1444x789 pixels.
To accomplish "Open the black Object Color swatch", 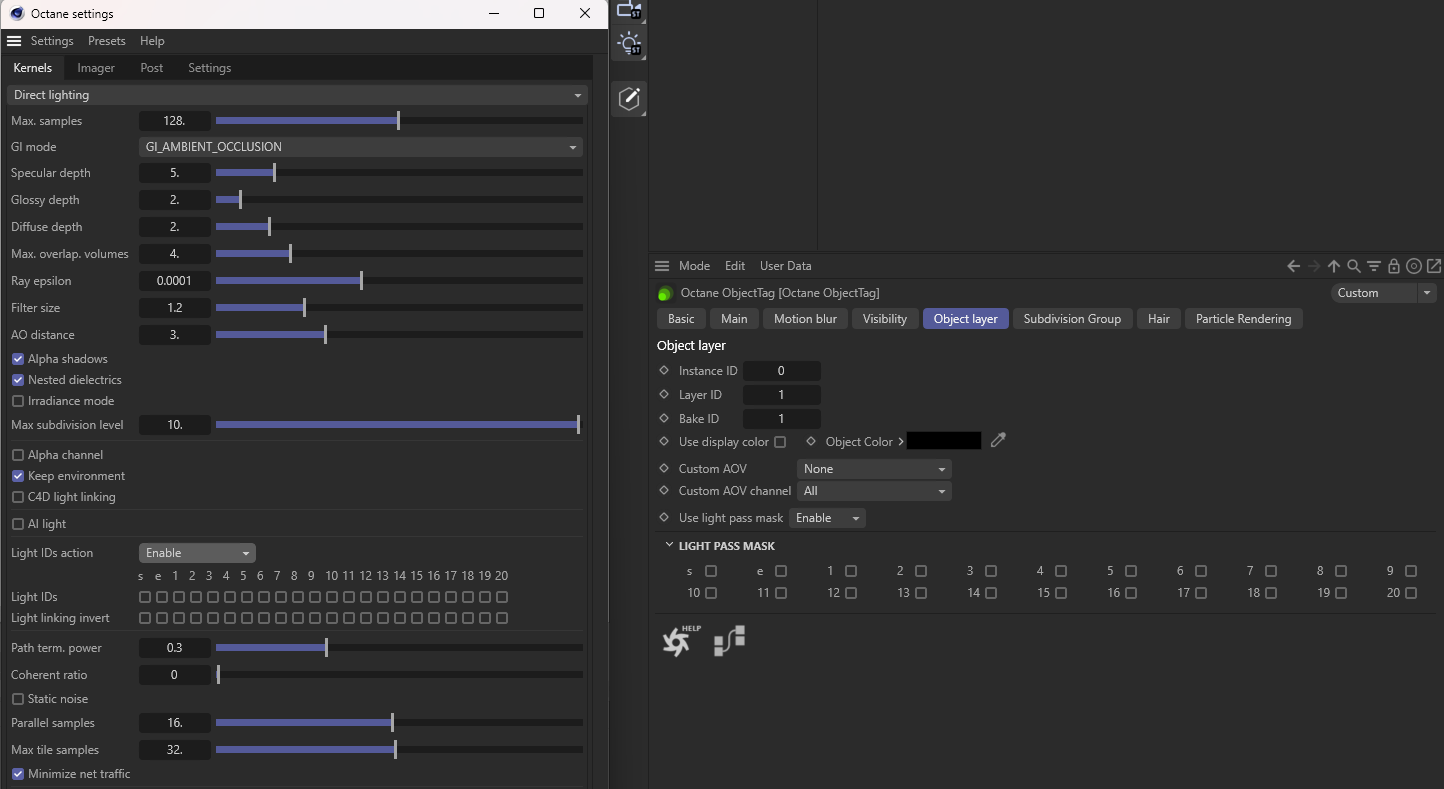I will pyautogui.click(x=944, y=441).
